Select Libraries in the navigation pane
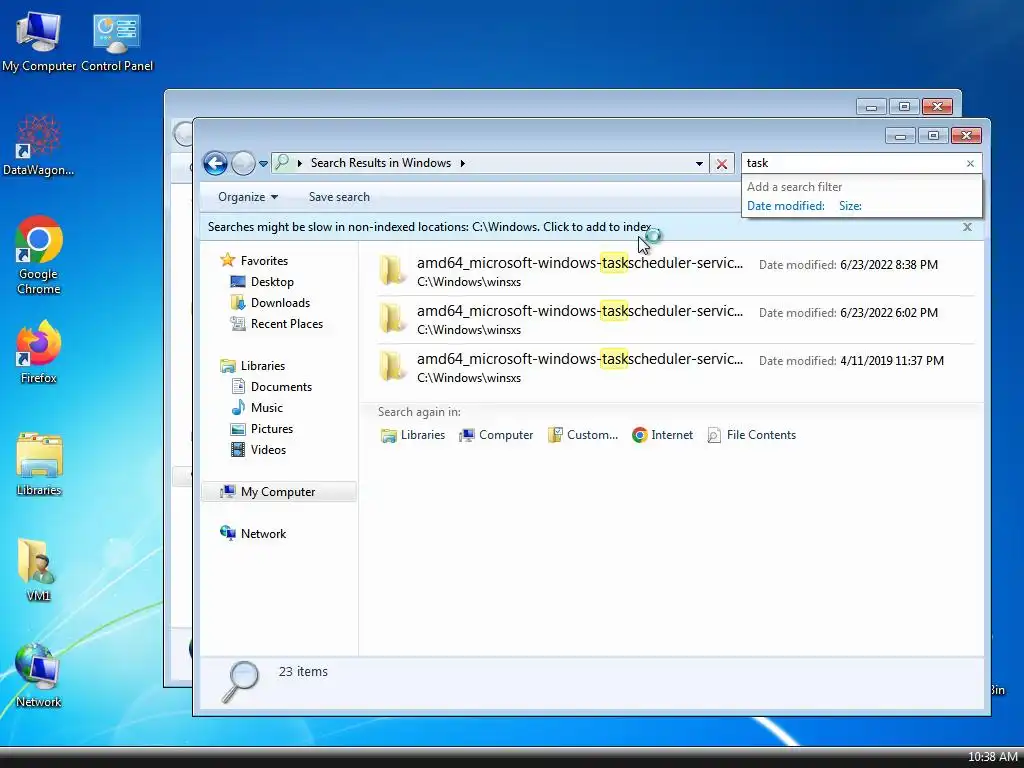Image resolution: width=1024 pixels, height=768 pixels. coord(253,366)
